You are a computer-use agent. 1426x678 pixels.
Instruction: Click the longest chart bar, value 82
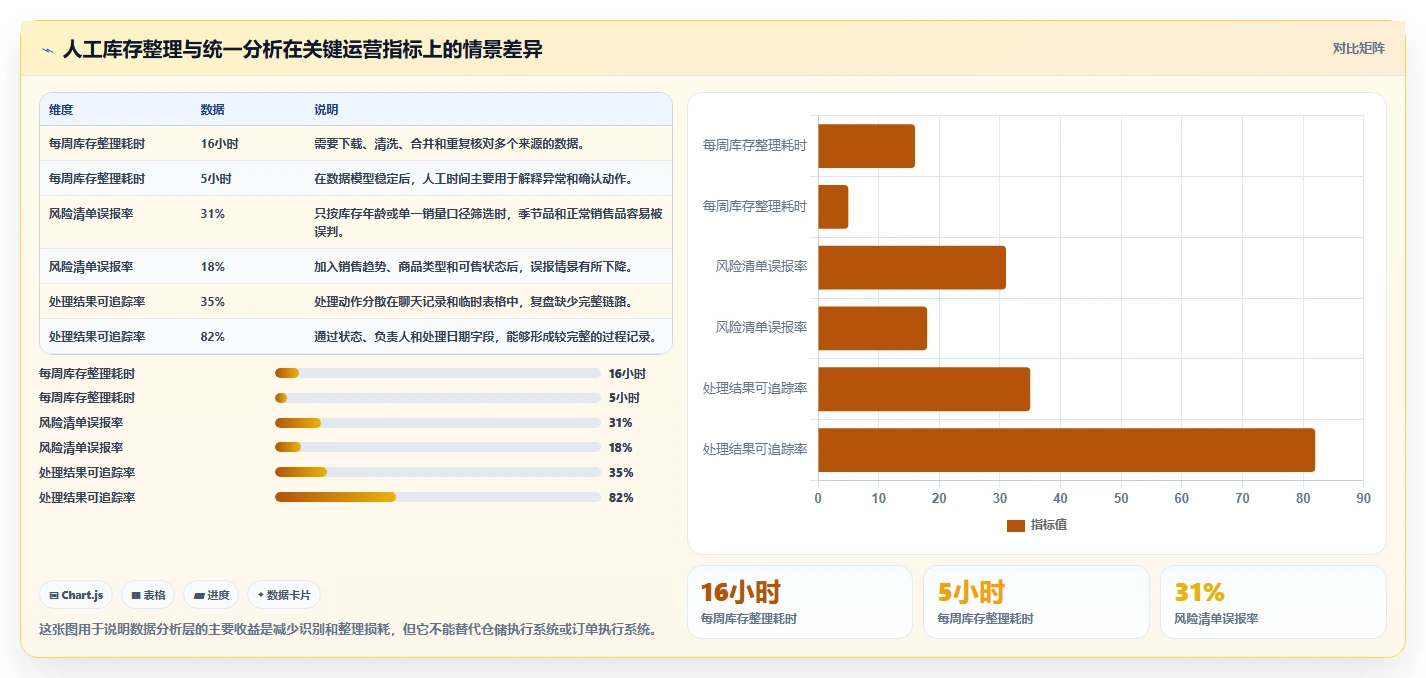pyautogui.click(x=1066, y=450)
